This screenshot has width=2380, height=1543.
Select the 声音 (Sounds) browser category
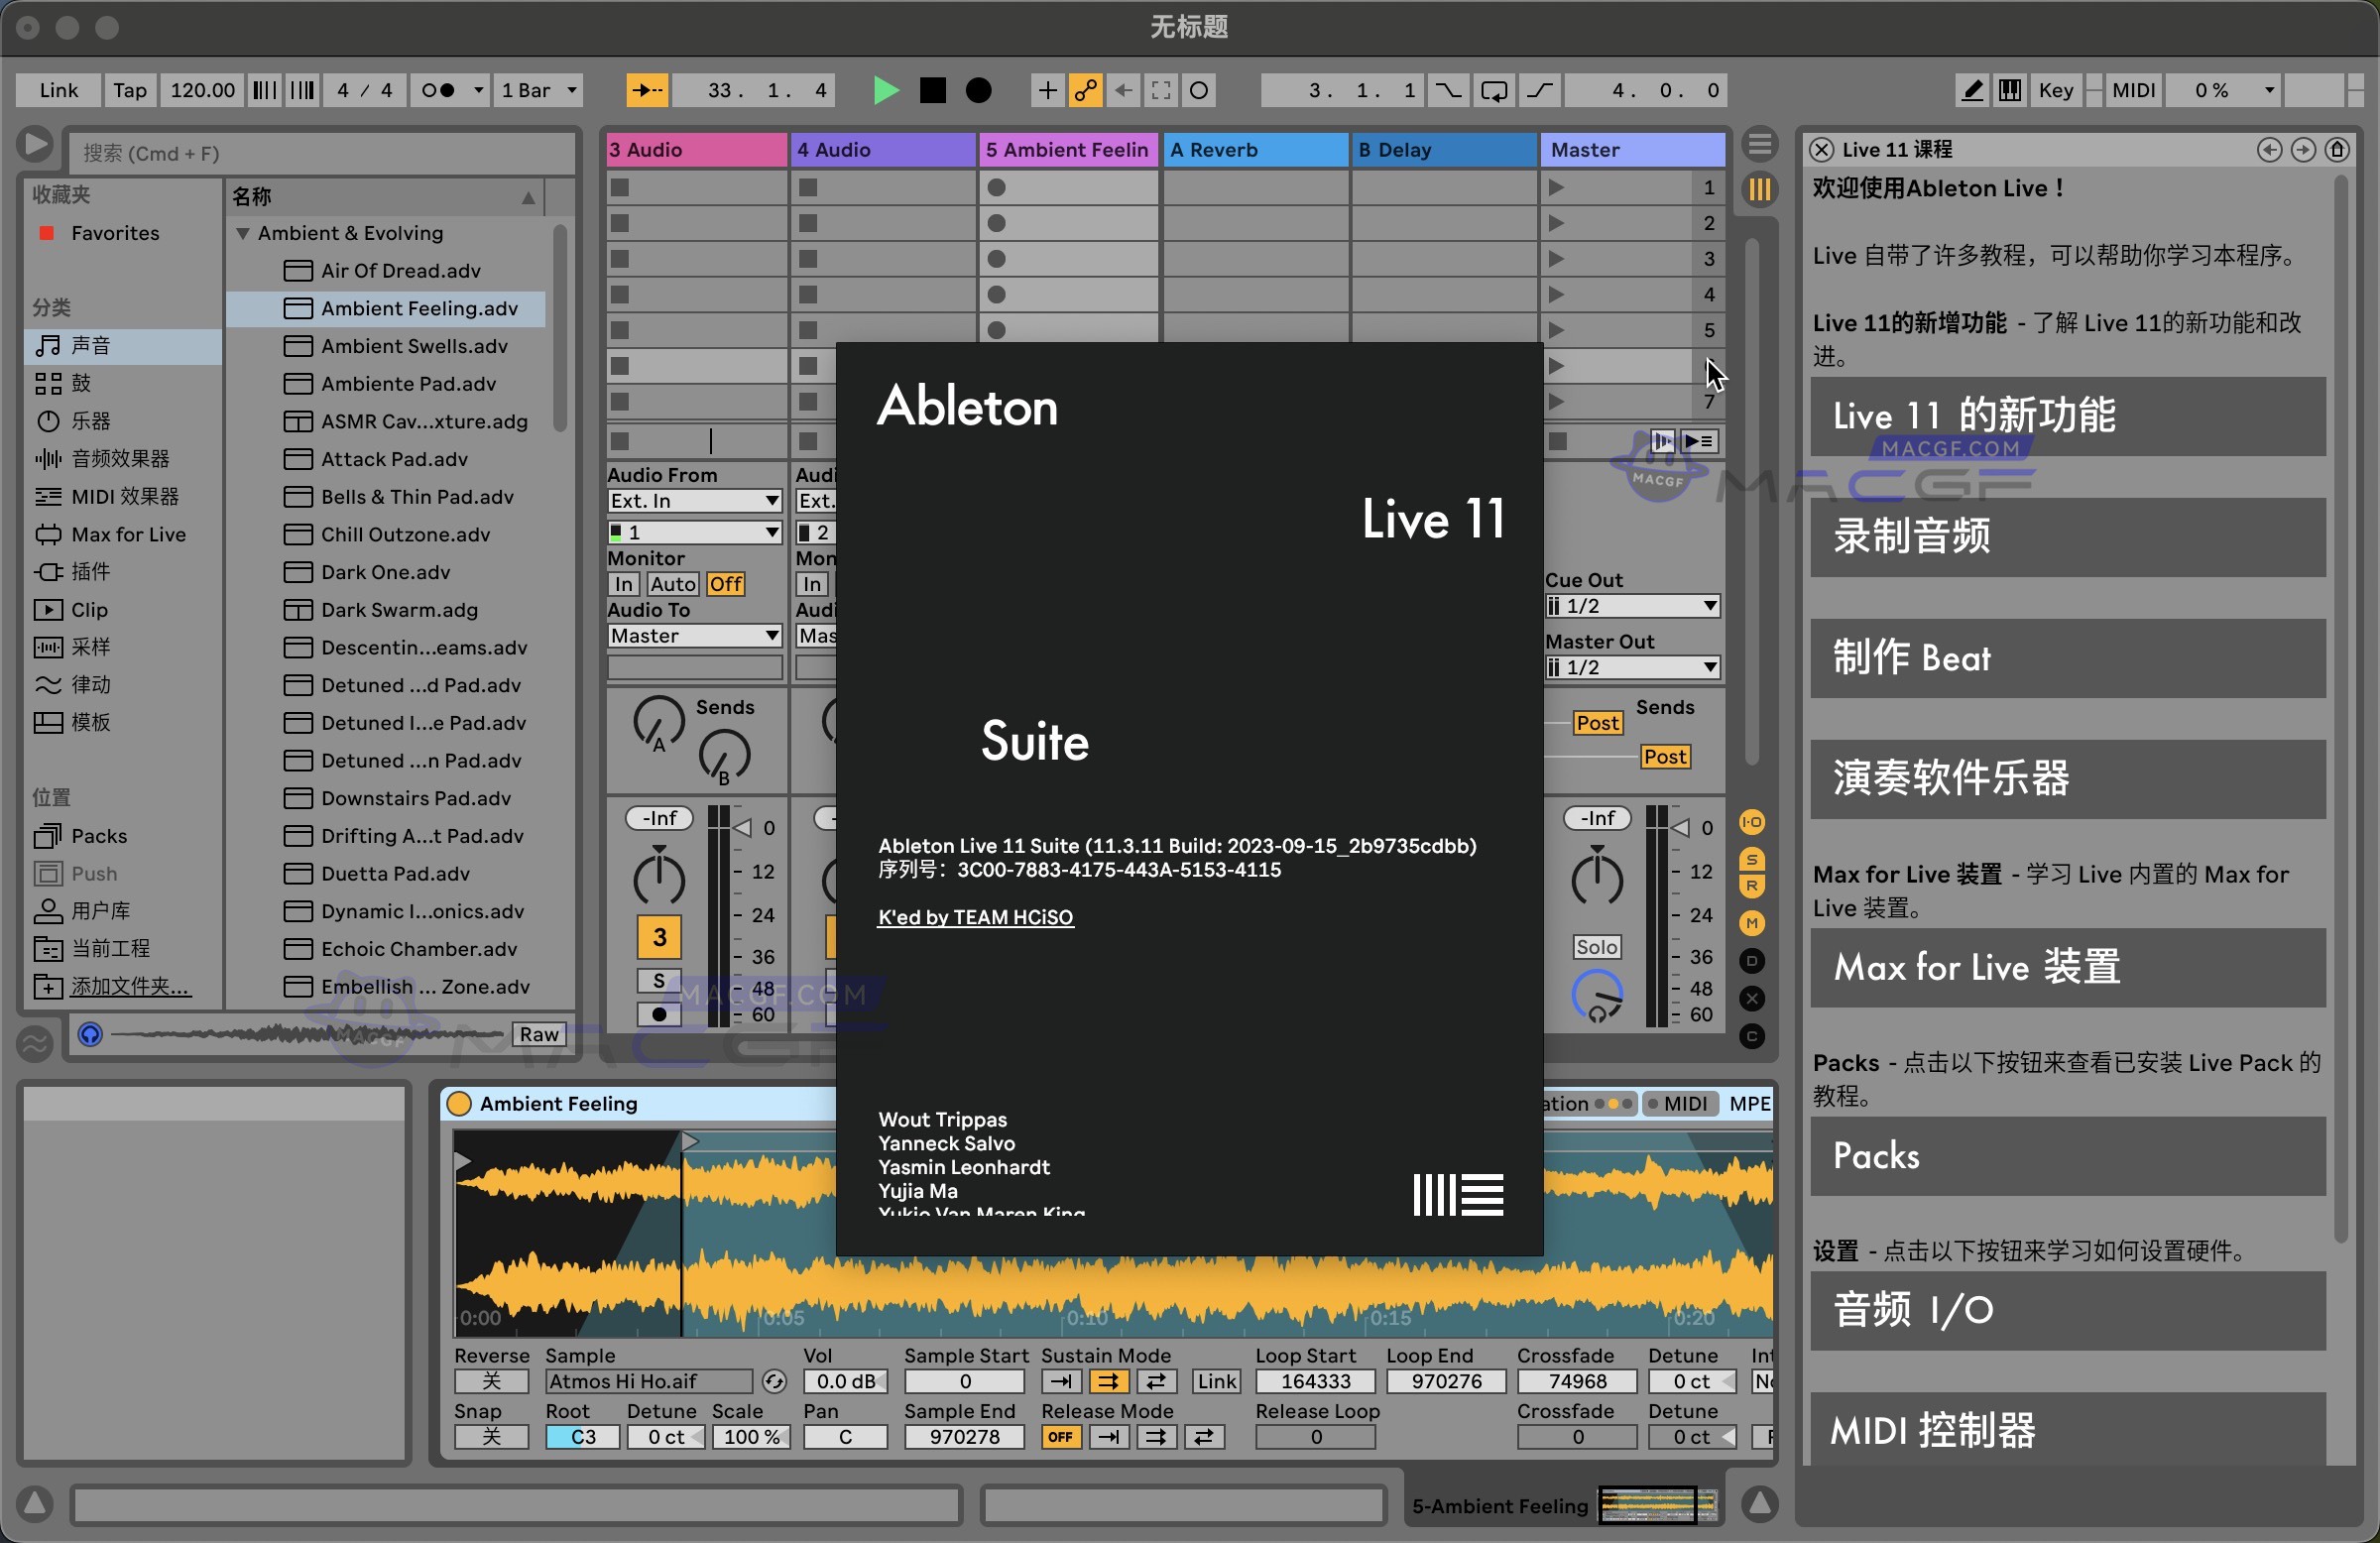coord(90,345)
